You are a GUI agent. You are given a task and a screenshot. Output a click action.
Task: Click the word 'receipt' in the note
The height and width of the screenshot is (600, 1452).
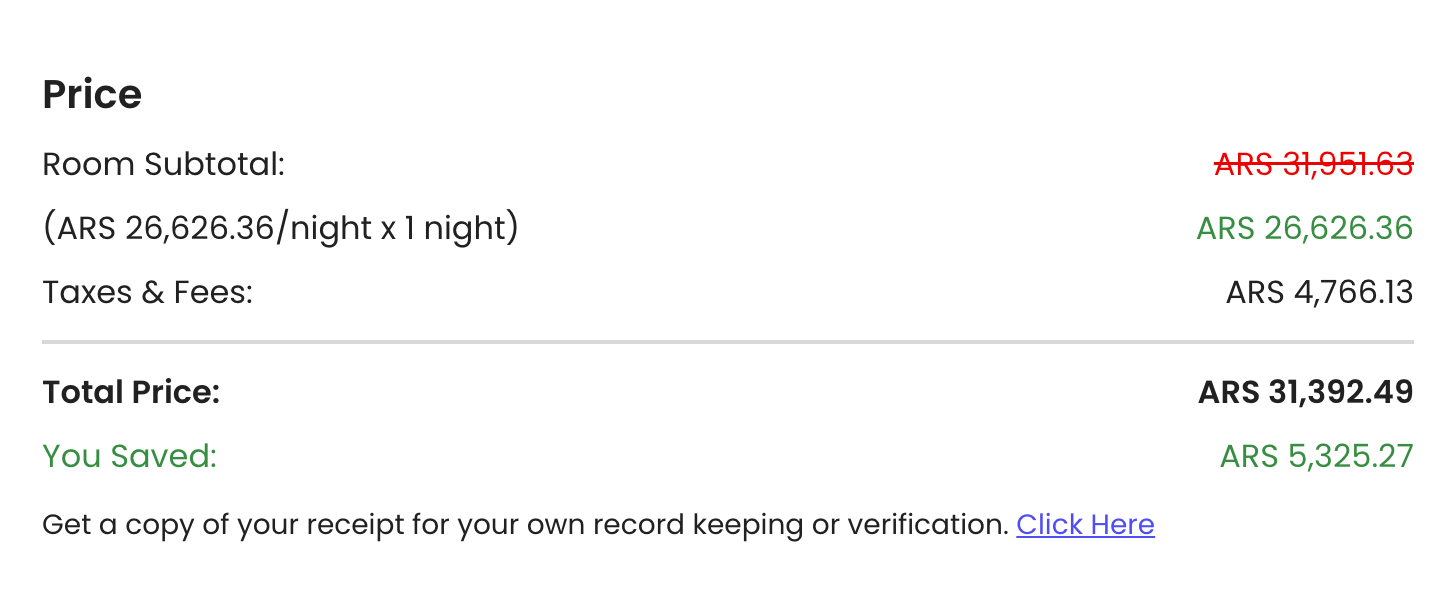(395, 524)
